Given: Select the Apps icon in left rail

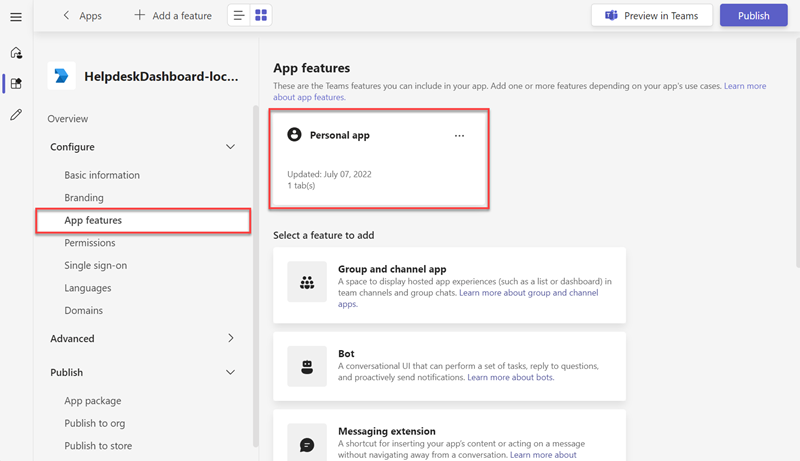Looking at the screenshot, I should (x=16, y=84).
